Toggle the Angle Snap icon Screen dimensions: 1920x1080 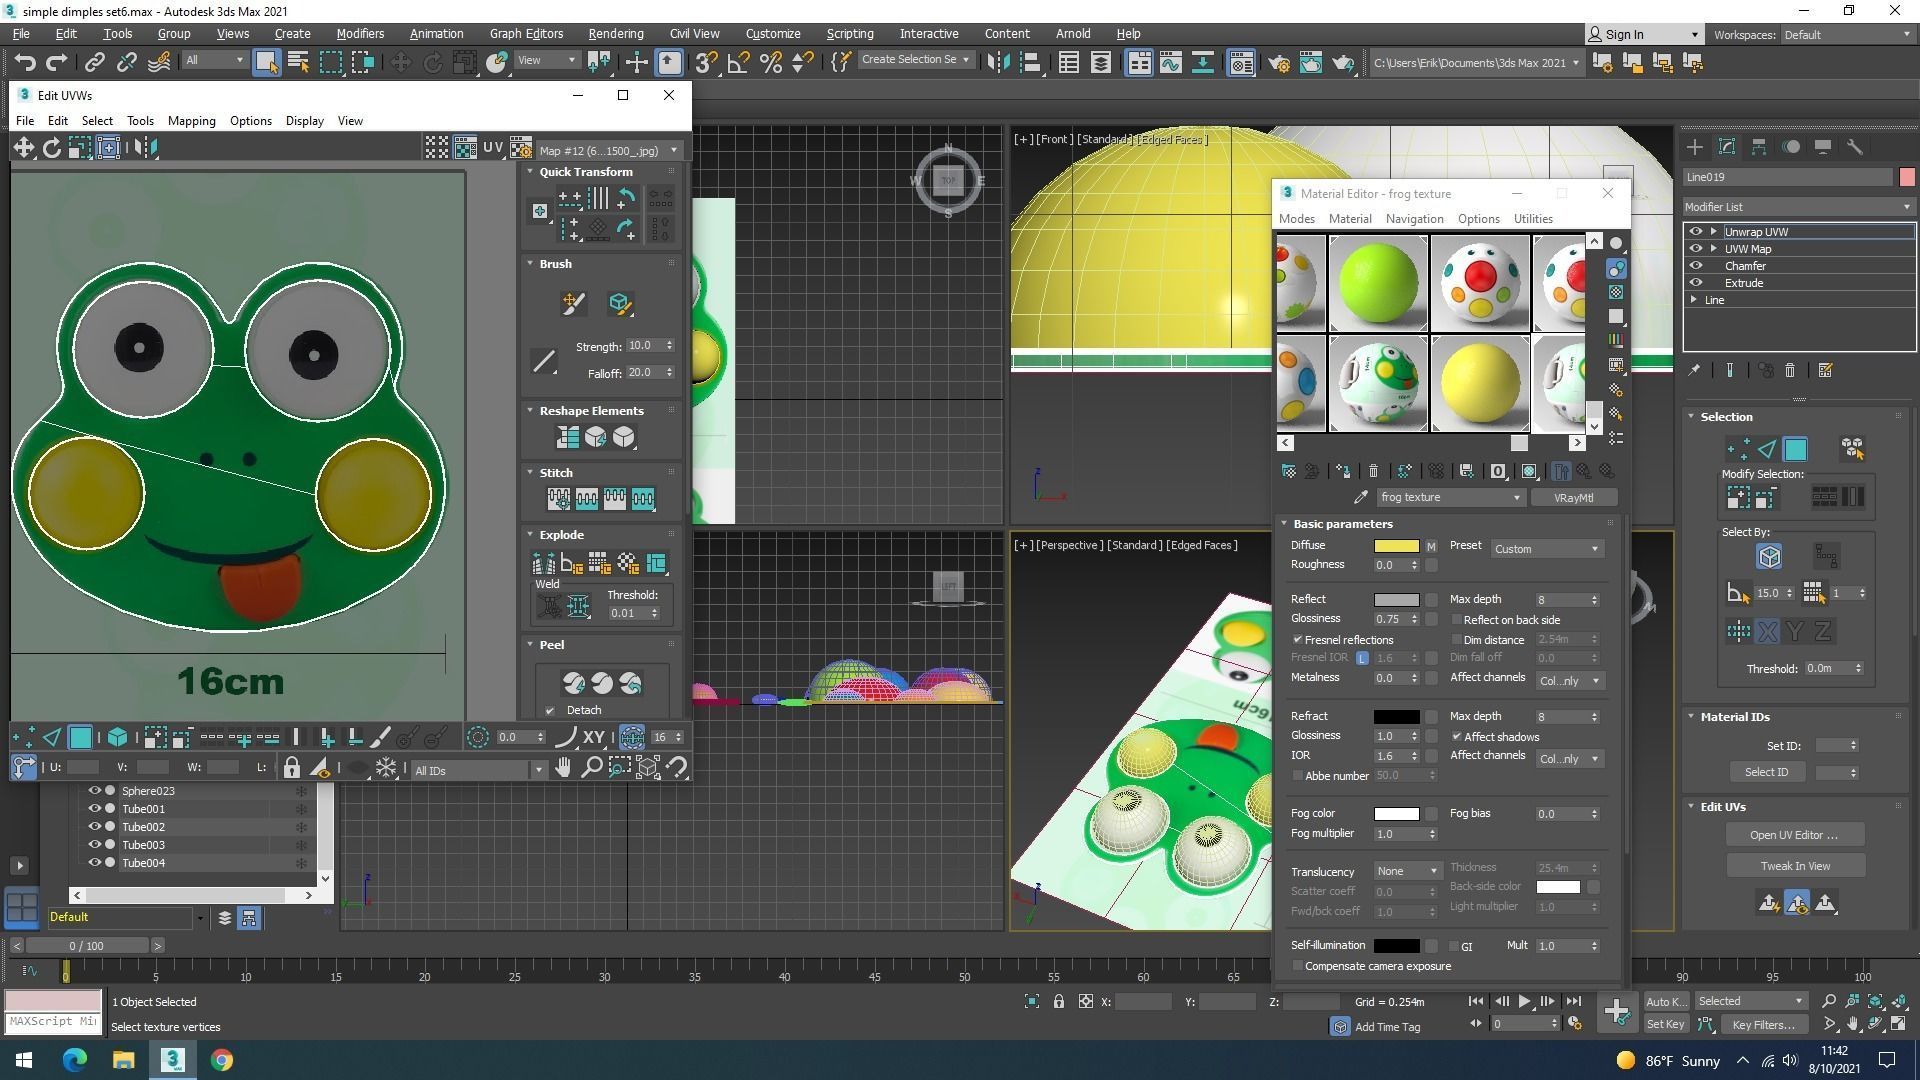pos(738,63)
